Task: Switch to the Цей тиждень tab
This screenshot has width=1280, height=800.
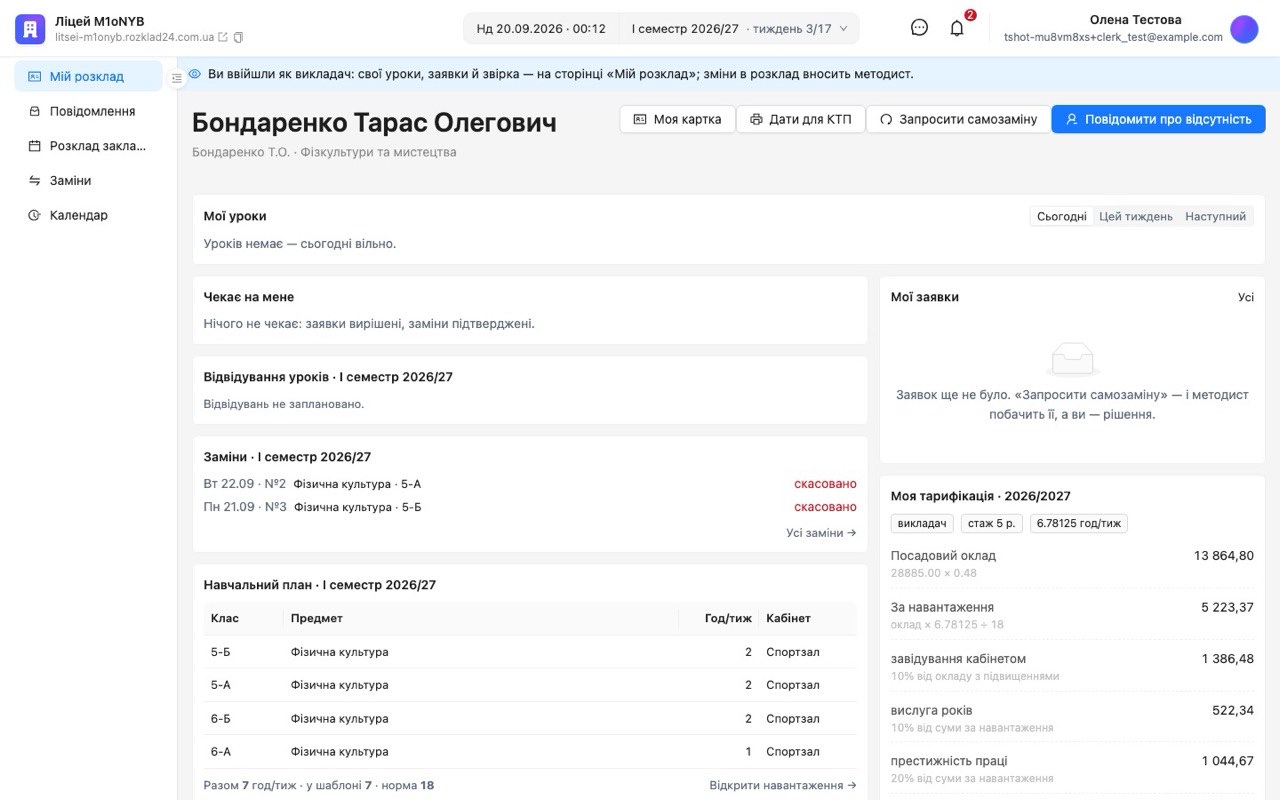Action: (x=1136, y=216)
